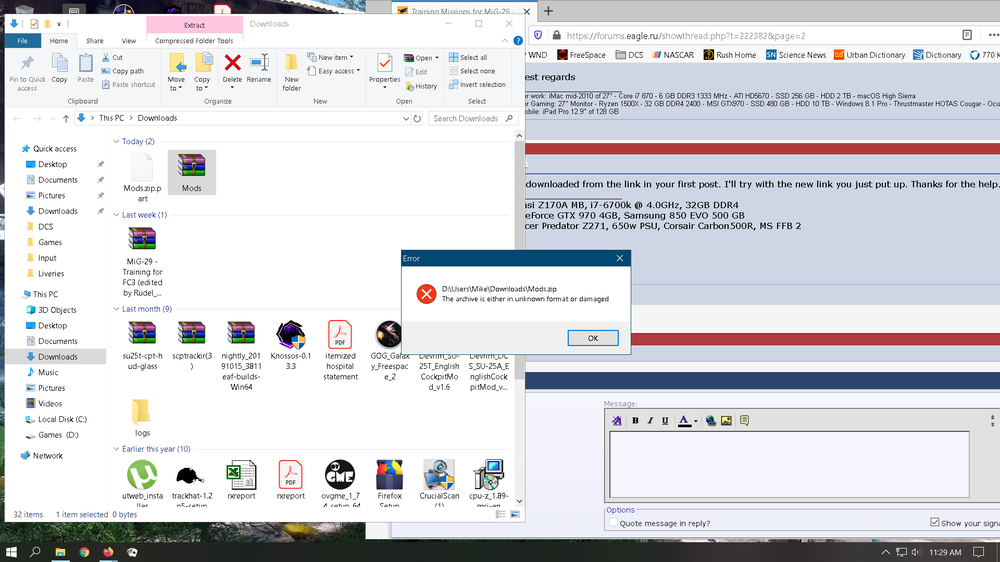The image size is (1000, 562).
Task: Click Invert selection in ribbon
Action: (477, 85)
